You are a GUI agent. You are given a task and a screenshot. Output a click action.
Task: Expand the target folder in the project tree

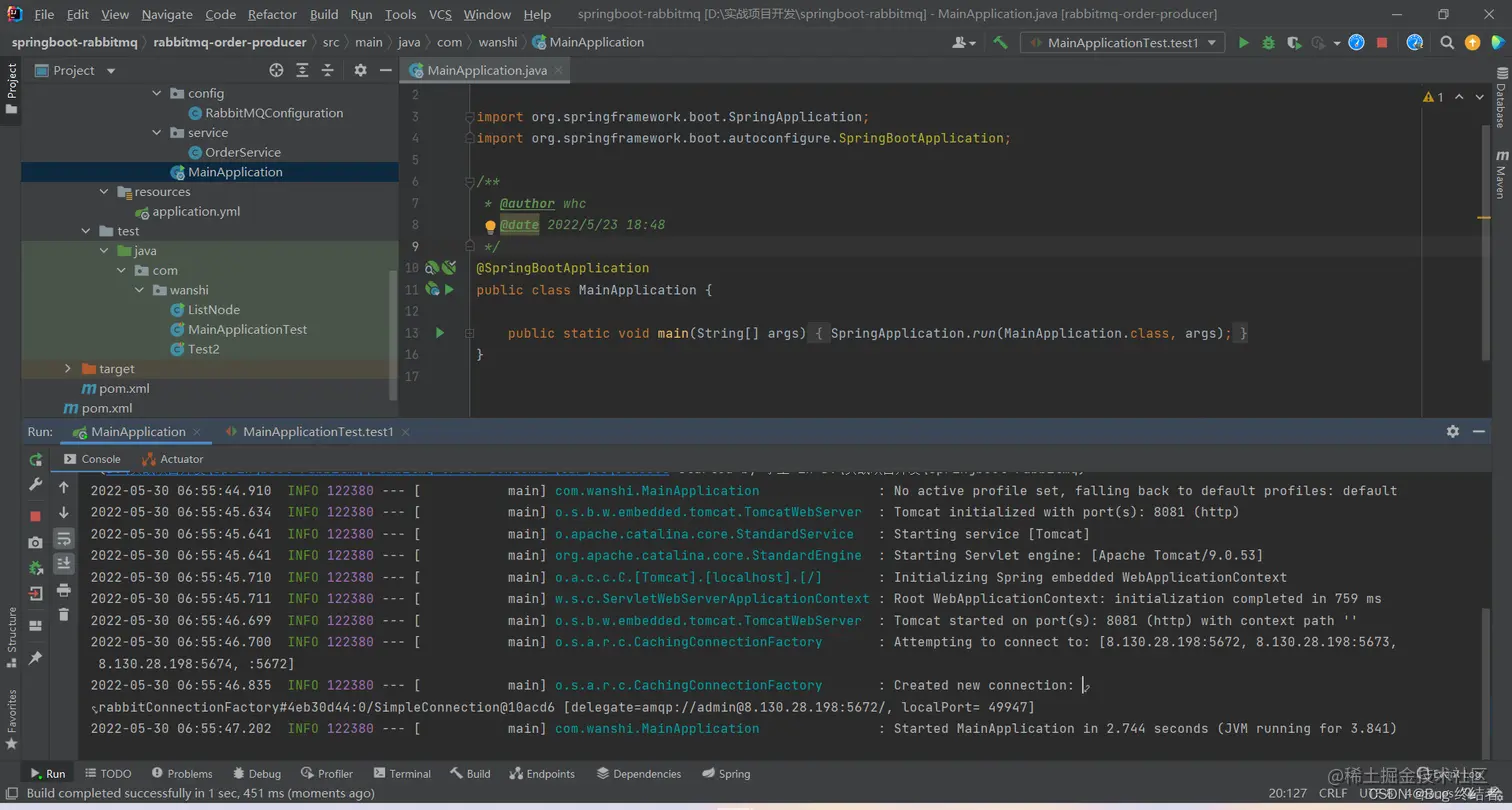click(68, 369)
